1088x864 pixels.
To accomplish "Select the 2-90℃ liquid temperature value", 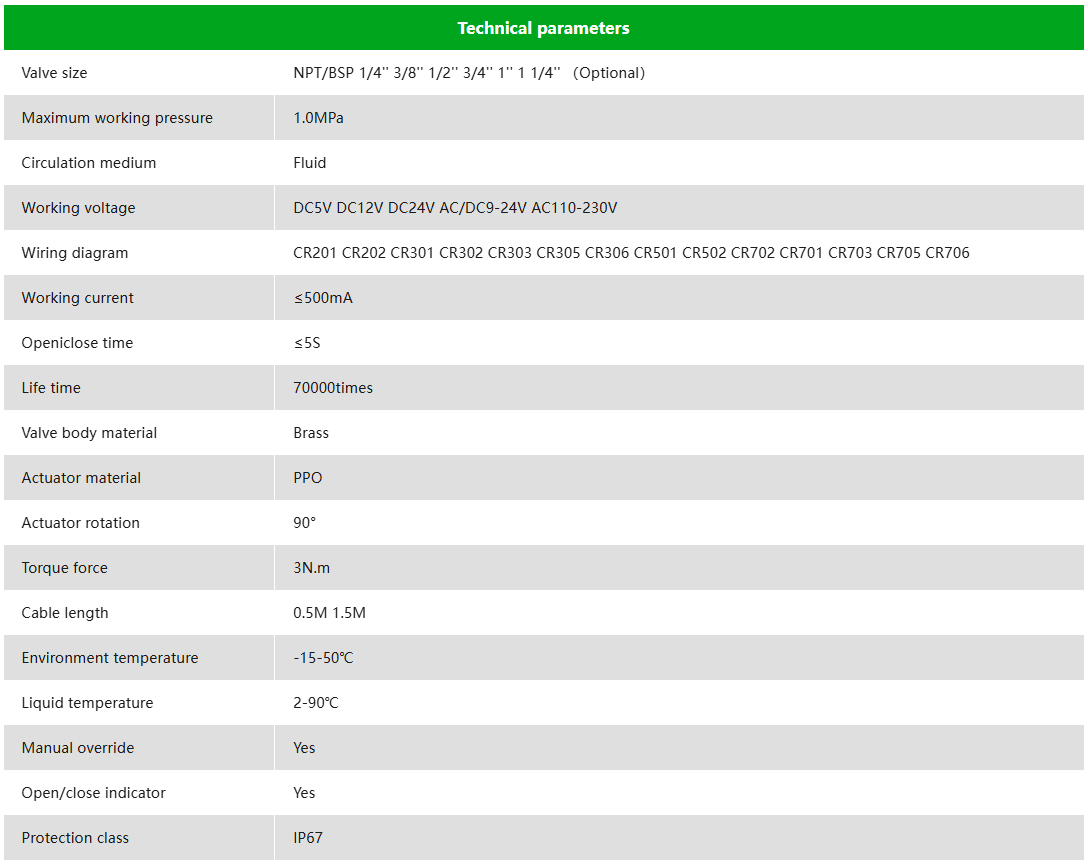I will pos(316,703).
